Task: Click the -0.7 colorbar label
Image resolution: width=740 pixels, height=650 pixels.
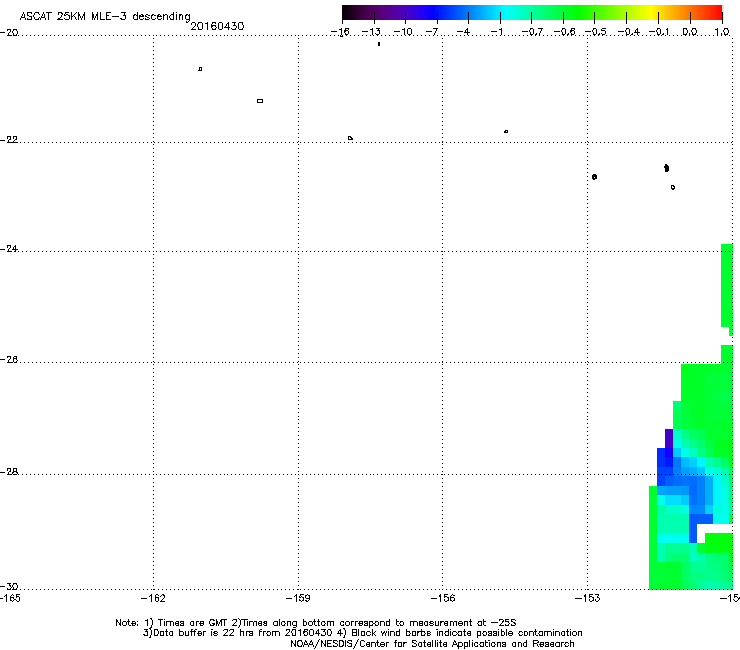Action: 532,32
